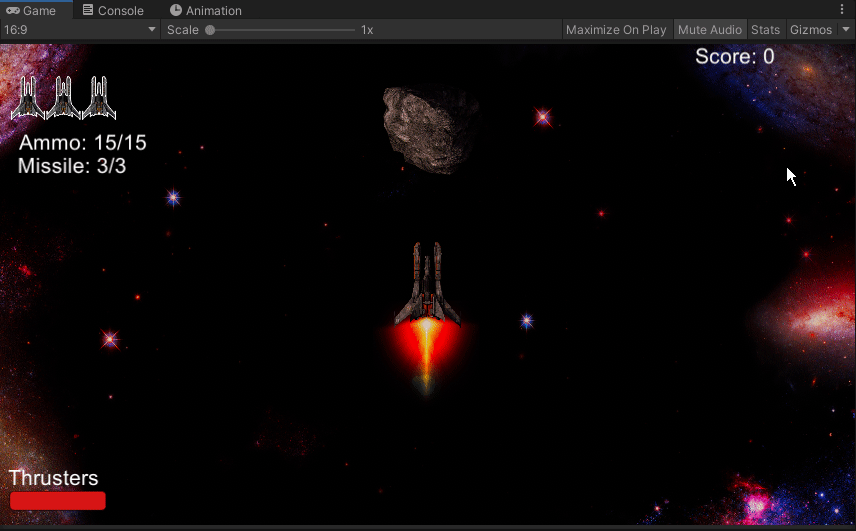The width and height of the screenshot is (856, 531).
Task: Click the Console tab list icon
Action: pyautogui.click(x=87, y=10)
